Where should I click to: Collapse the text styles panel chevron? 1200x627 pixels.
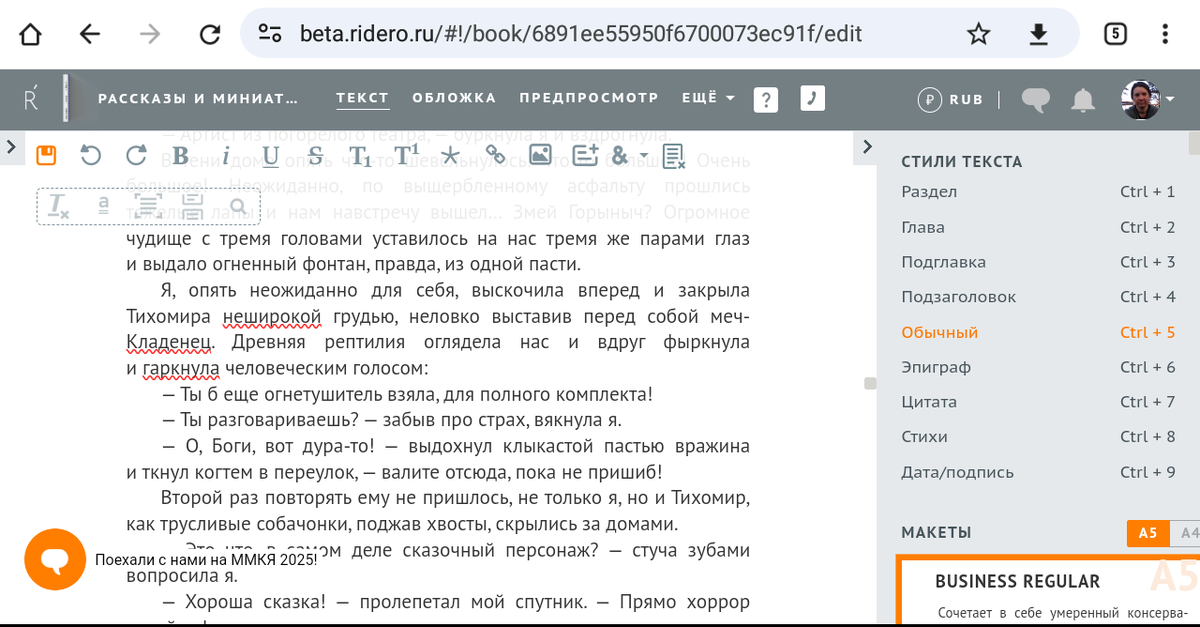[868, 147]
